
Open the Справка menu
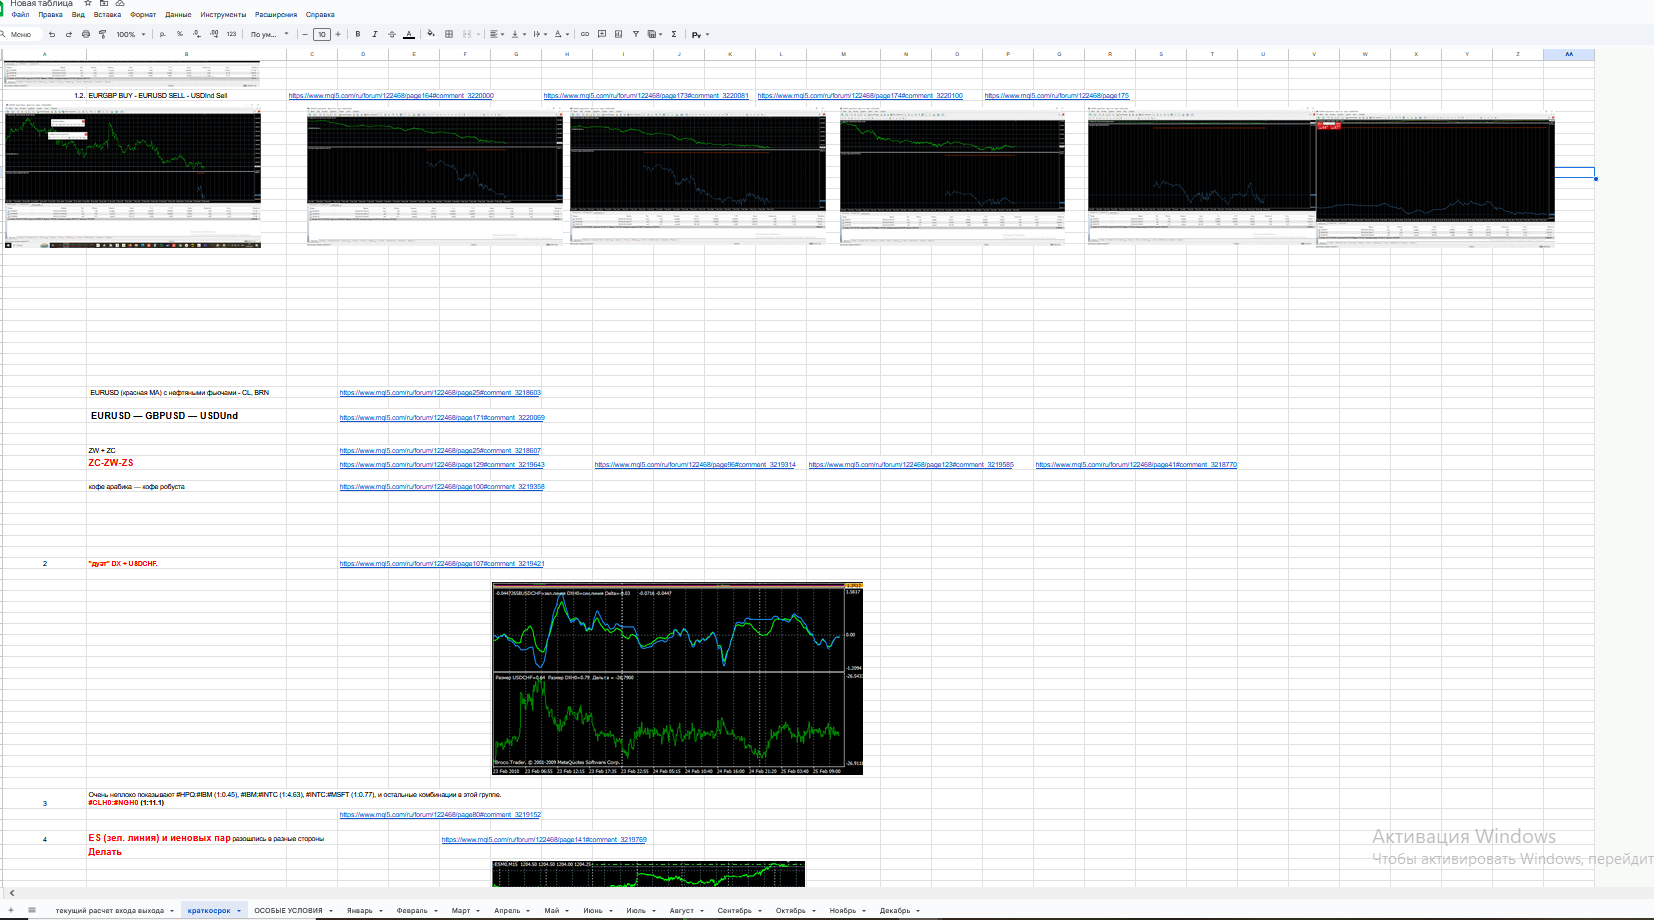320,15
